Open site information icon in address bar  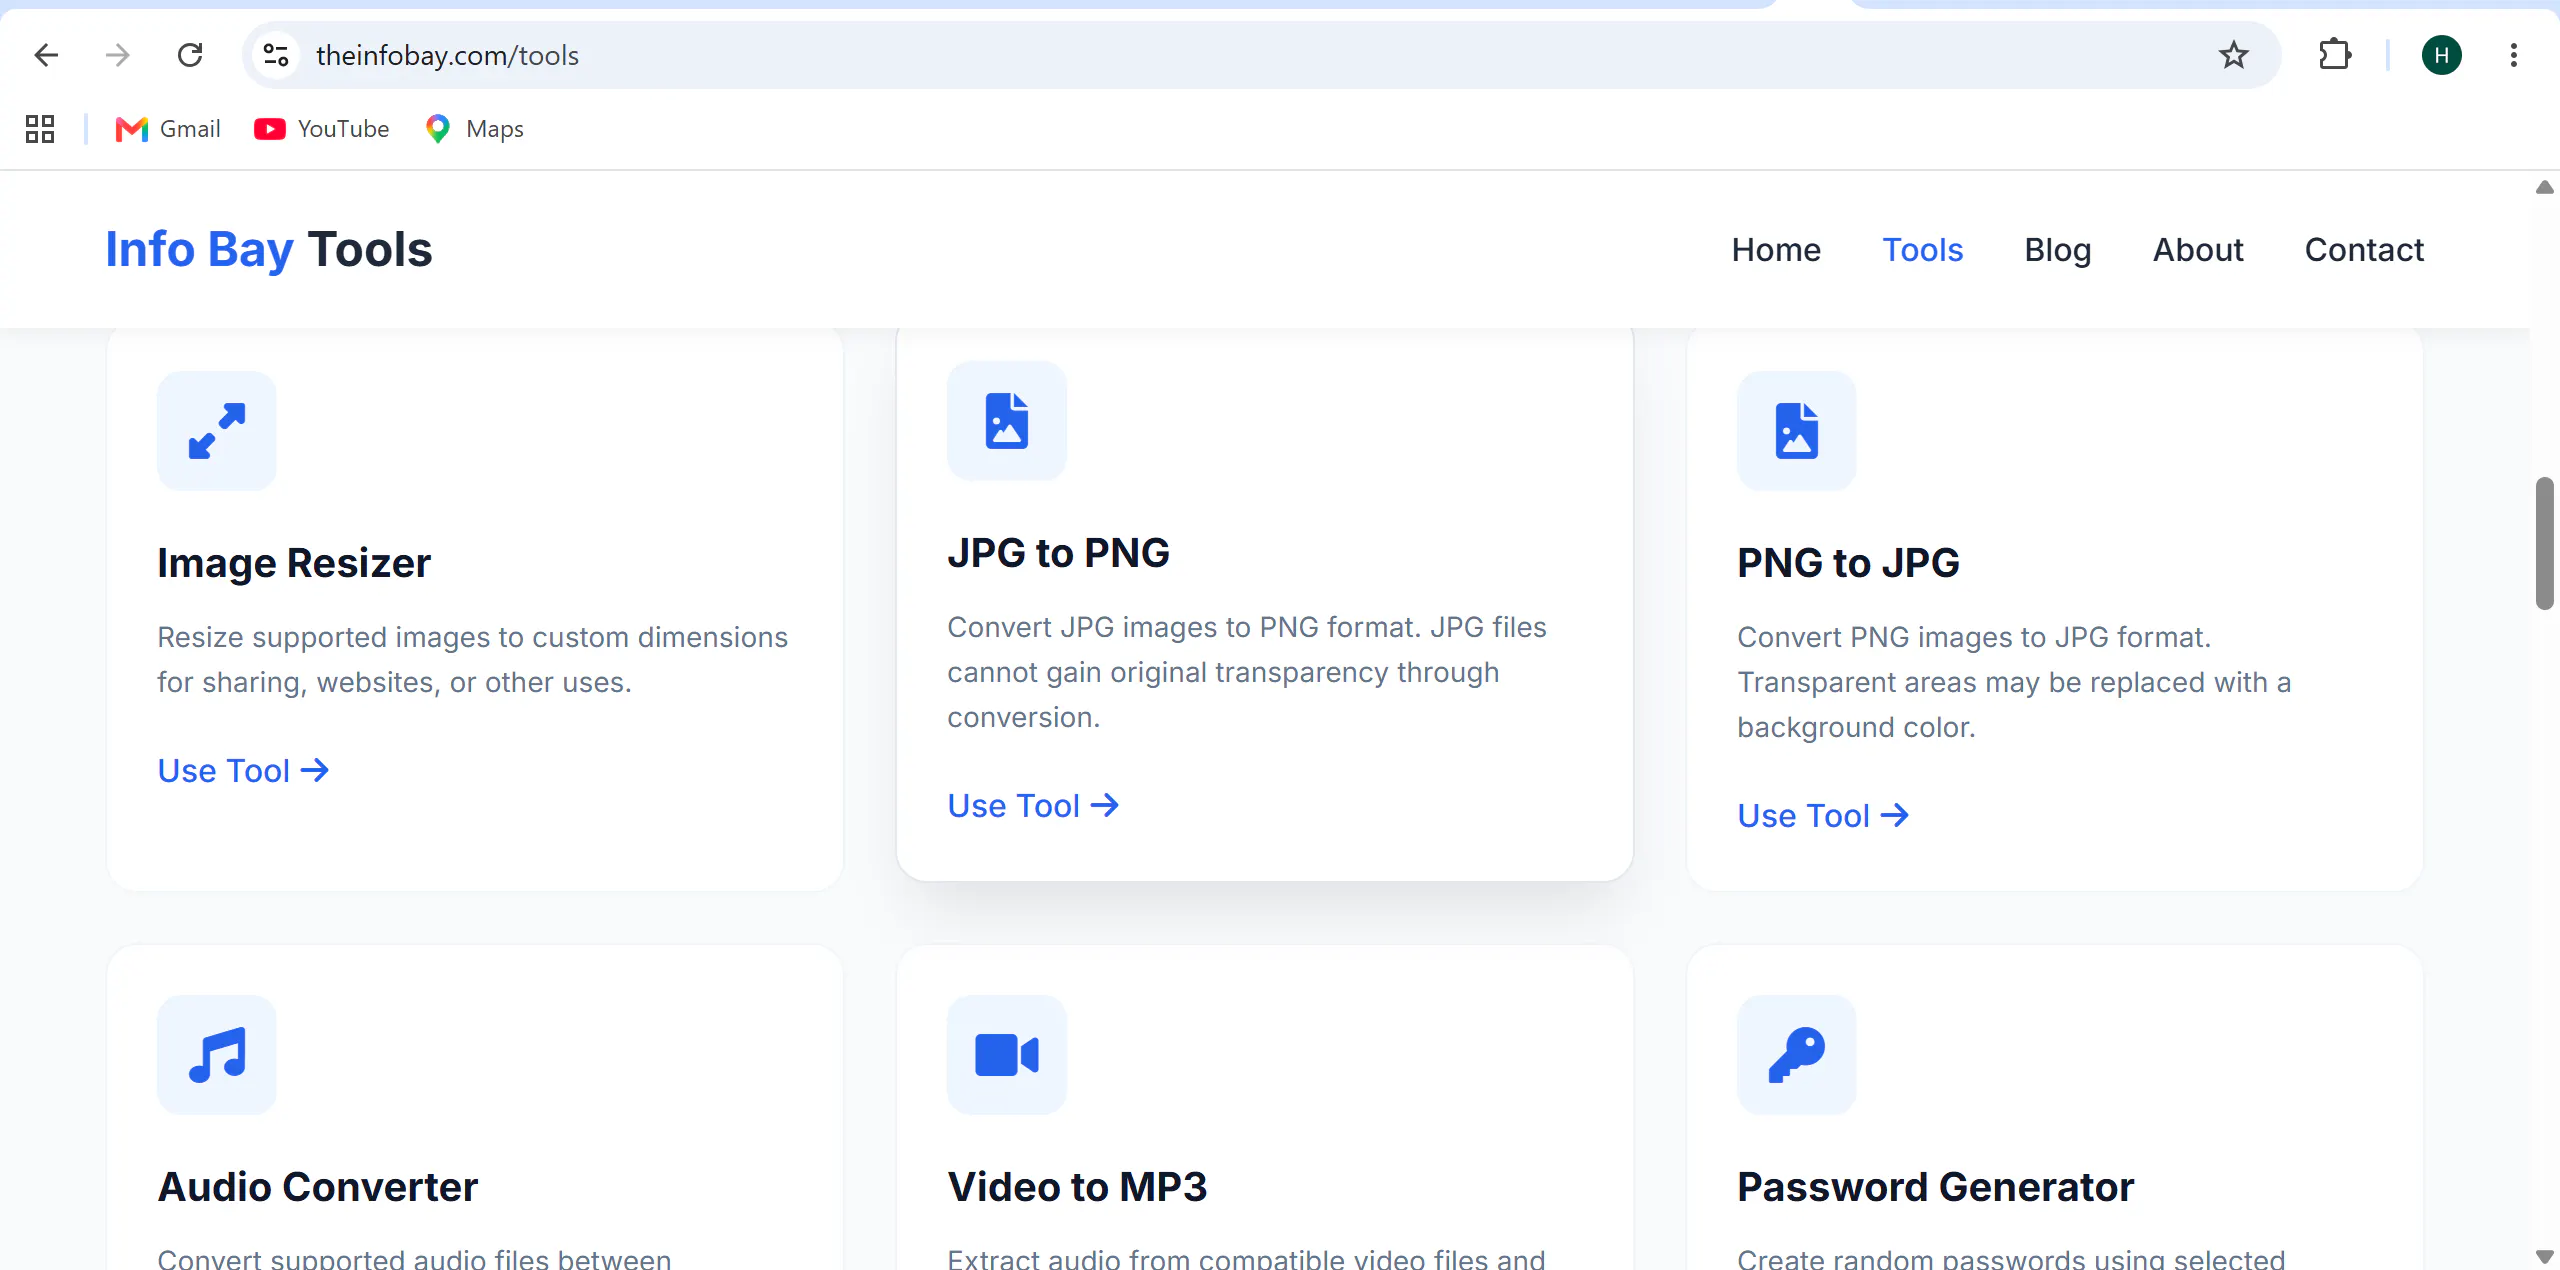tap(276, 55)
